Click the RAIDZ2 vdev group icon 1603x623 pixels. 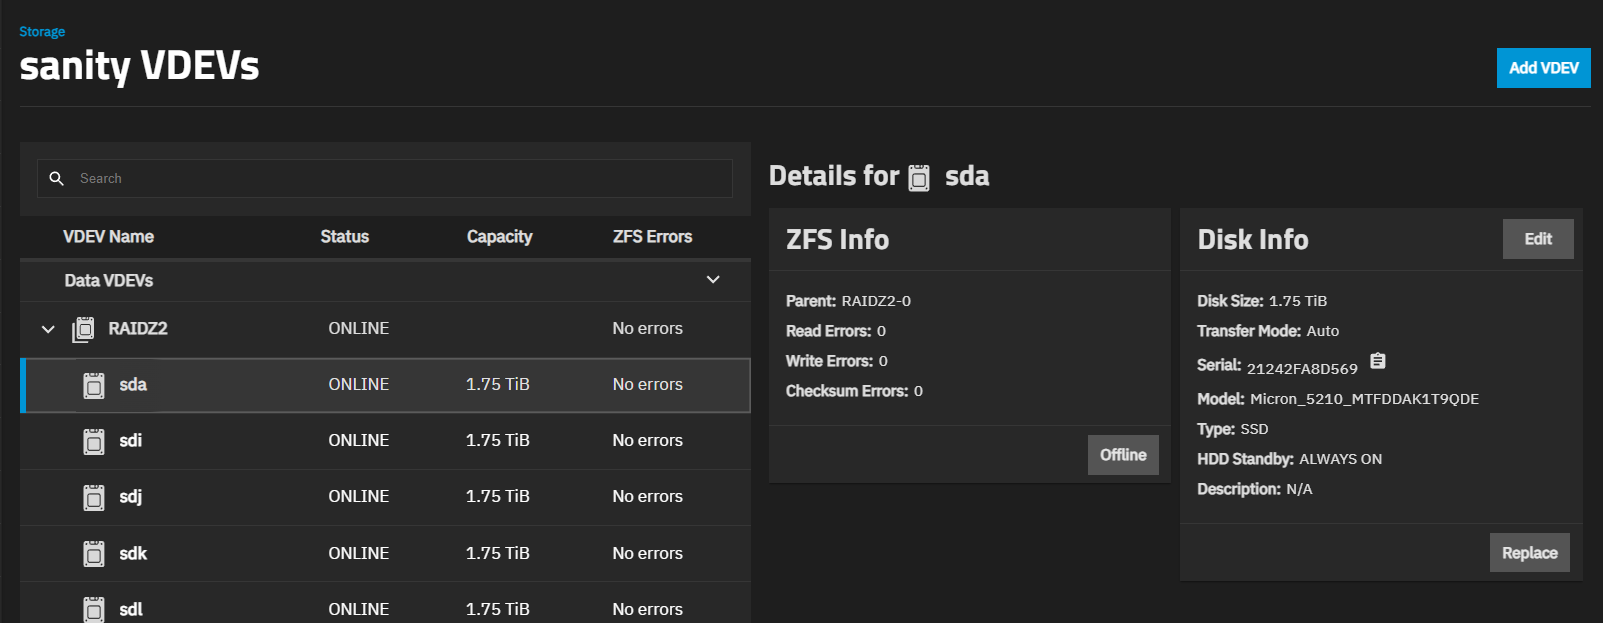(x=84, y=329)
